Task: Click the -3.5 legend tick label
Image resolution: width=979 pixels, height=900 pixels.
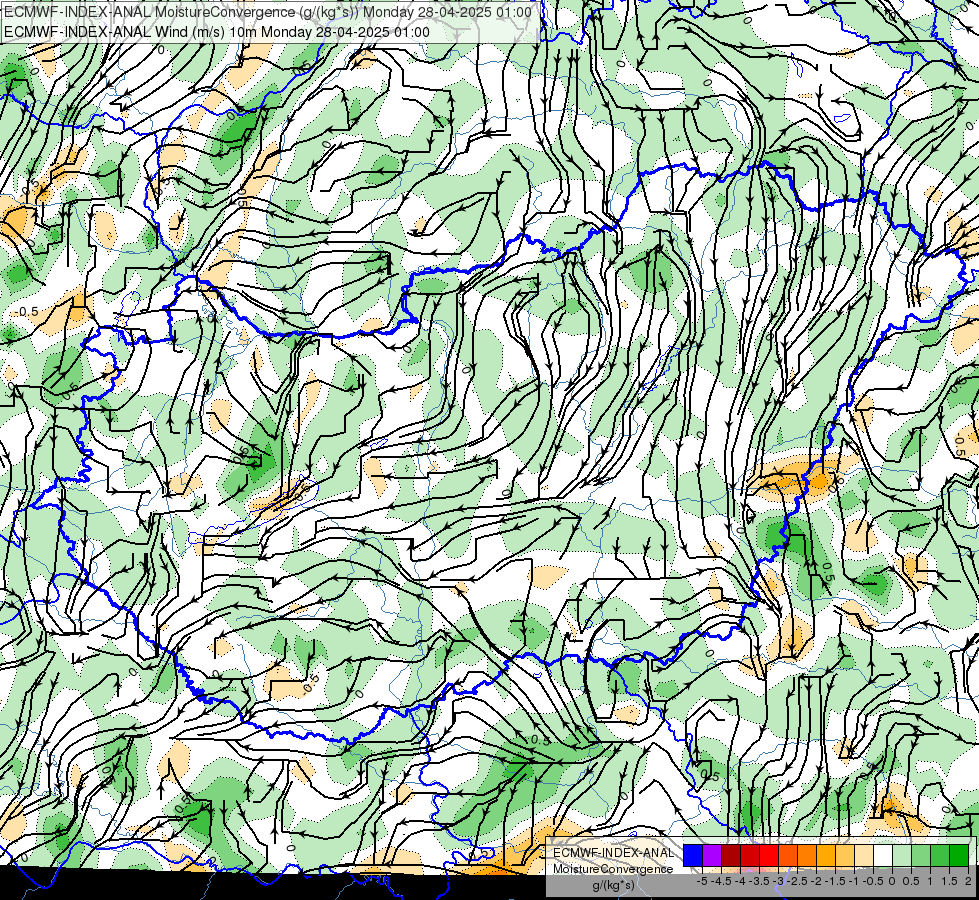Action: coord(760,881)
